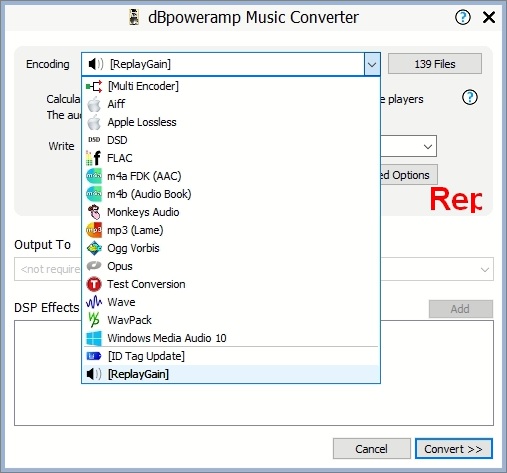Click the Cancel button
The width and height of the screenshot is (507, 473).
click(371, 449)
